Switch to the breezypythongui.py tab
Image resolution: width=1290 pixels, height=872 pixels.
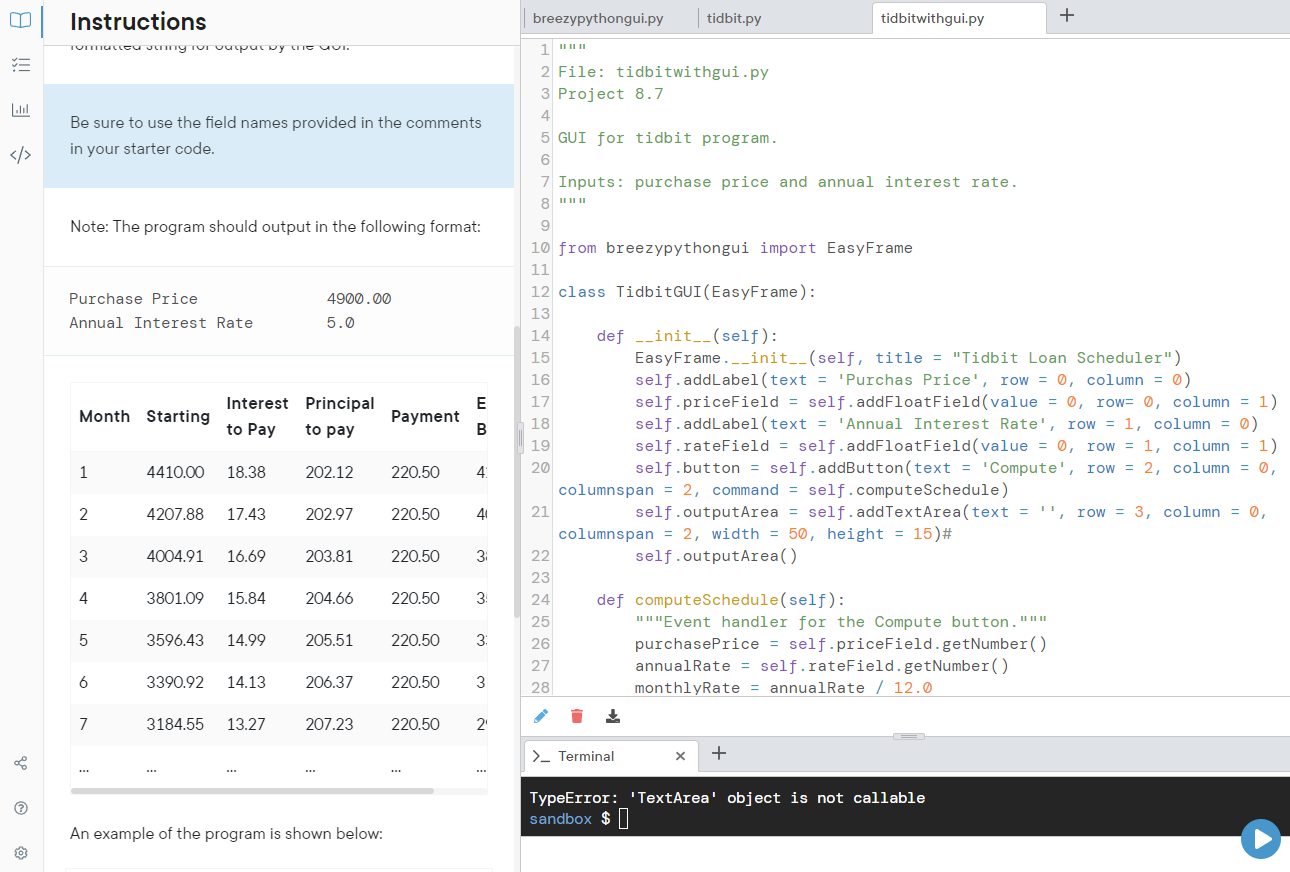tap(598, 18)
